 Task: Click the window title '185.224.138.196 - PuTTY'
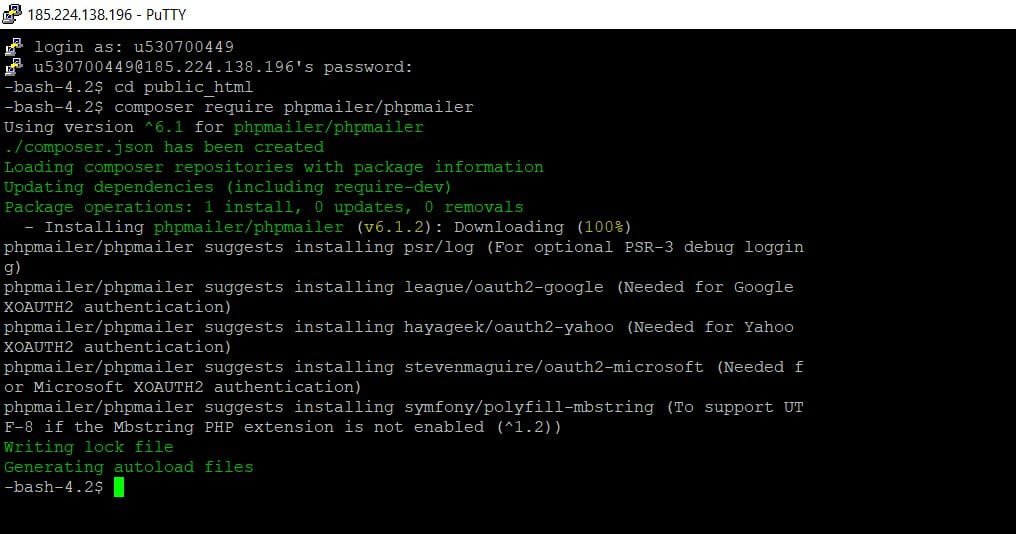107,14
